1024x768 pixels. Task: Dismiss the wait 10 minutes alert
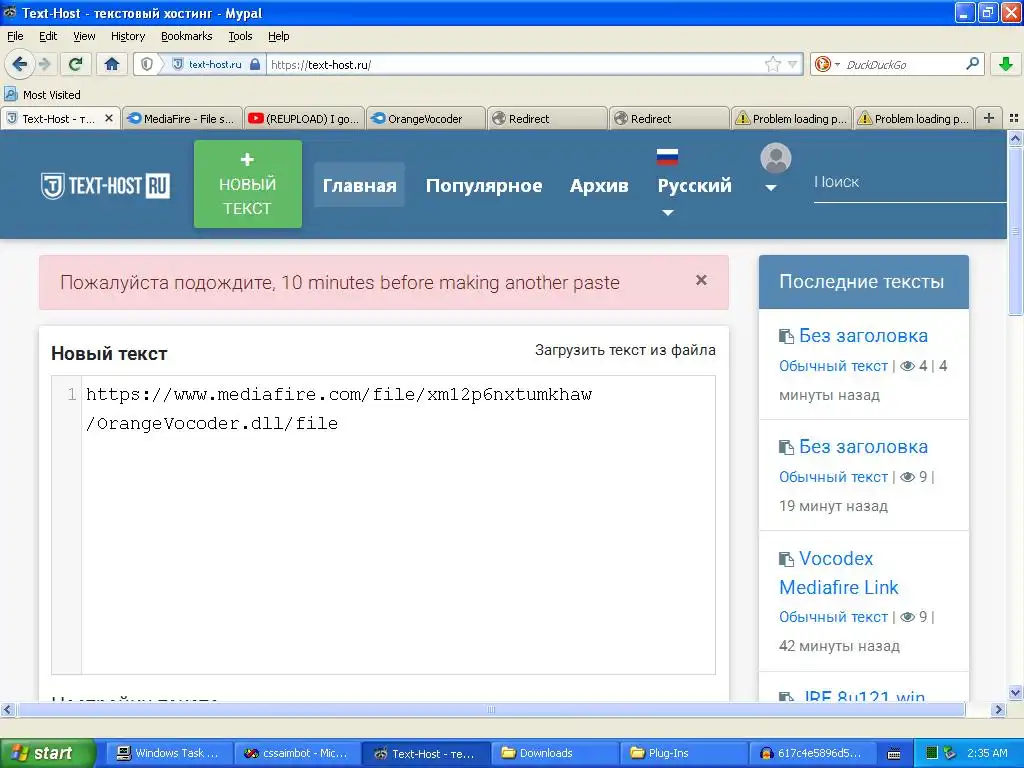pyautogui.click(x=701, y=280)
